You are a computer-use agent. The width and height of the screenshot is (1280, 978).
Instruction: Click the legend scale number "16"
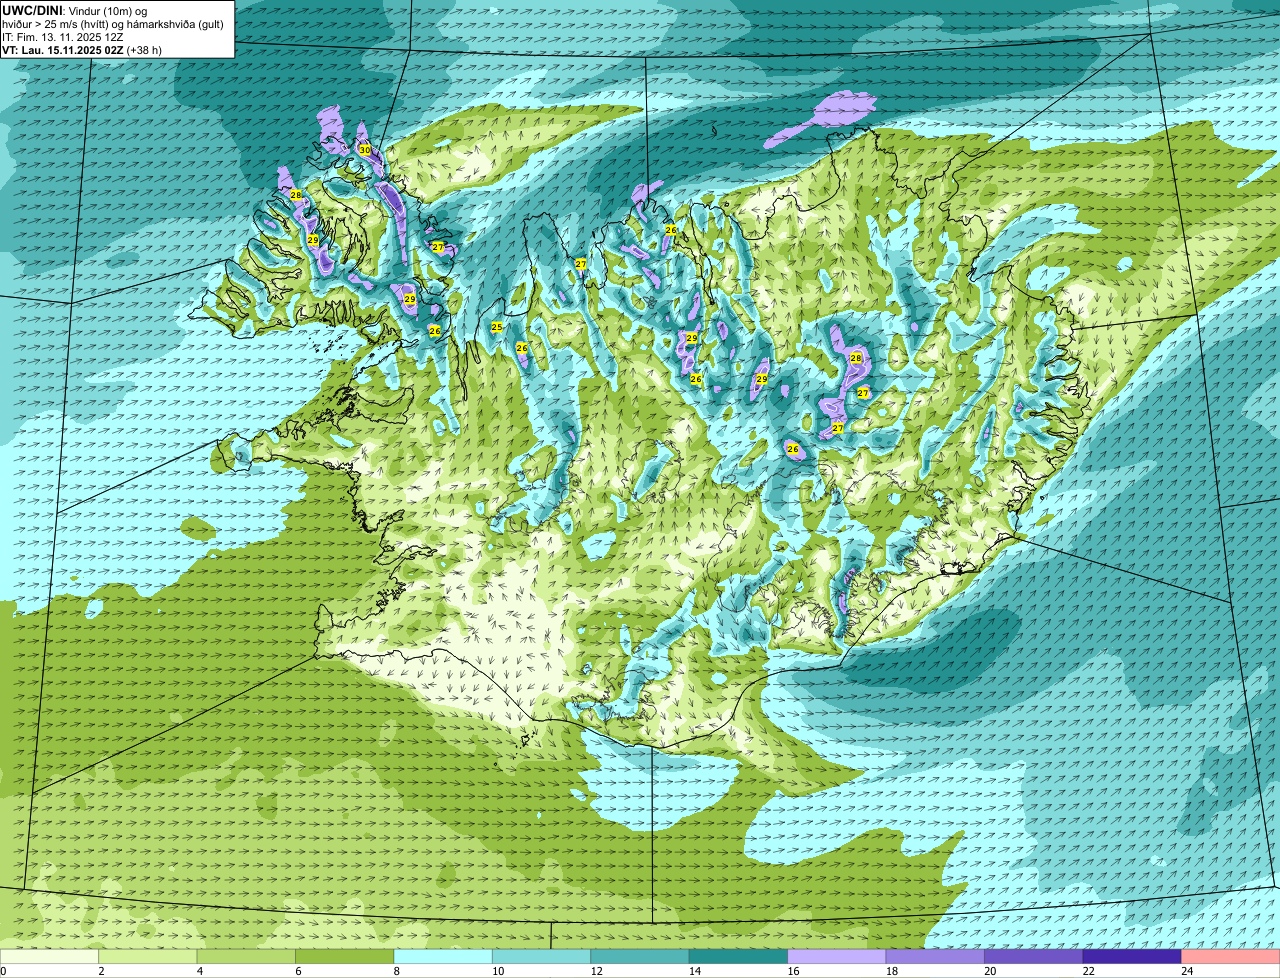click(x=792, y=971)
